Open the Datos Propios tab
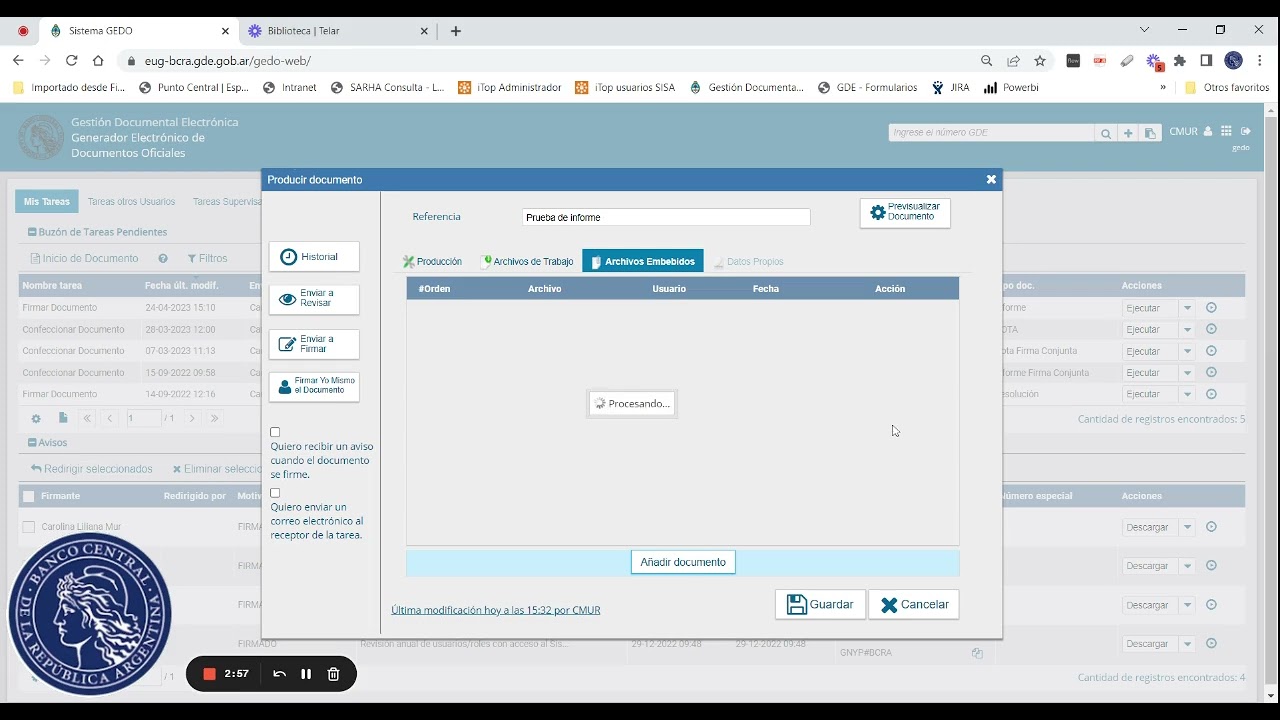Screen dimensions: 1280x720 tap(748, 261)
